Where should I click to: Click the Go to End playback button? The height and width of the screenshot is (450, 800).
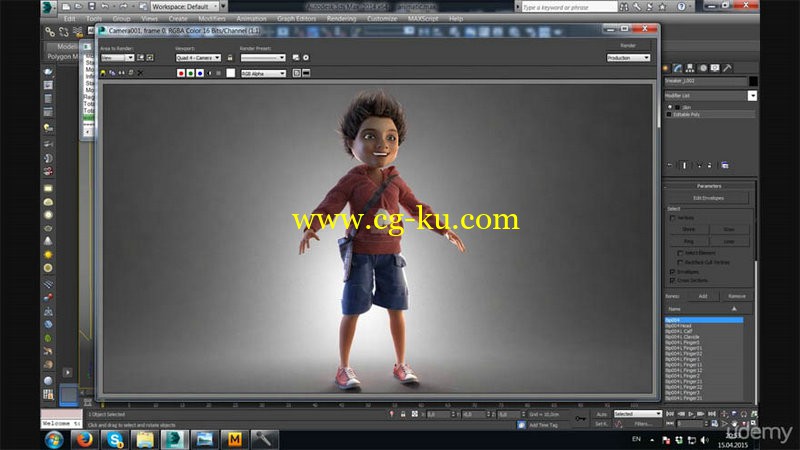(711, 414)
